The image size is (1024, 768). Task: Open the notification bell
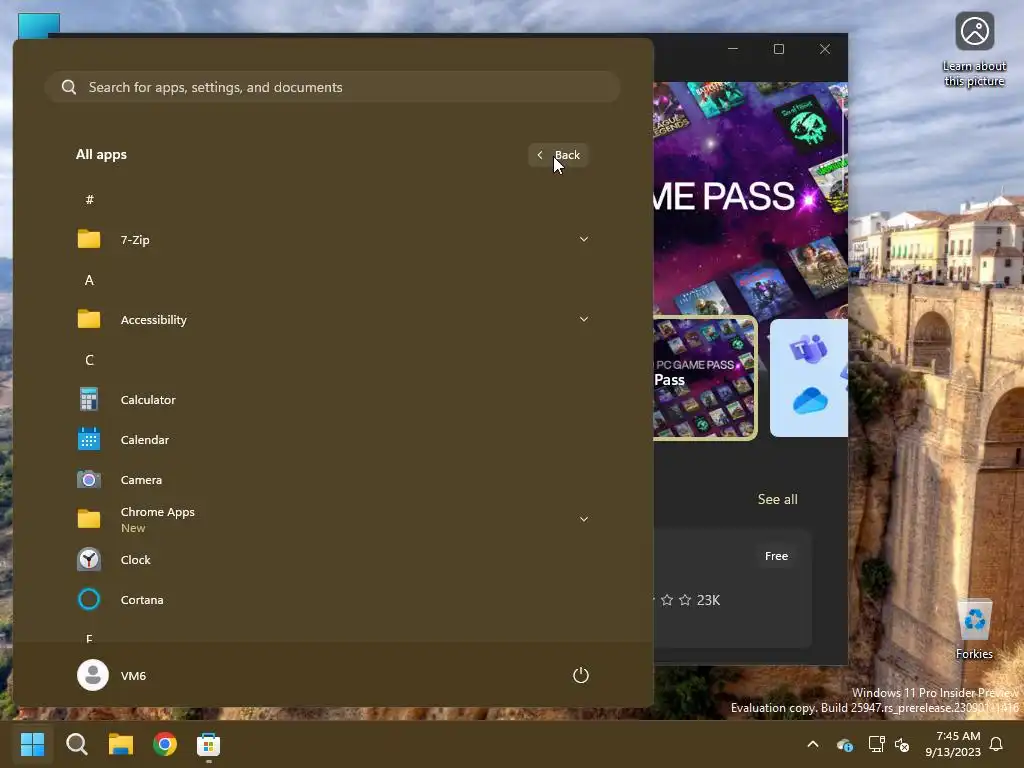pyautogui.click(x=996, y=744)
